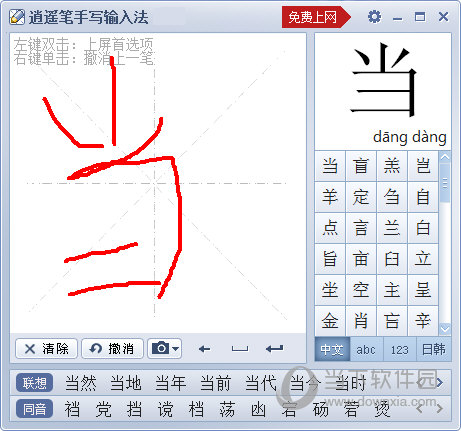This screenshot has height=431, width=461.
Task: Insert a space with the space-bar icon
Action: (240, 349)
